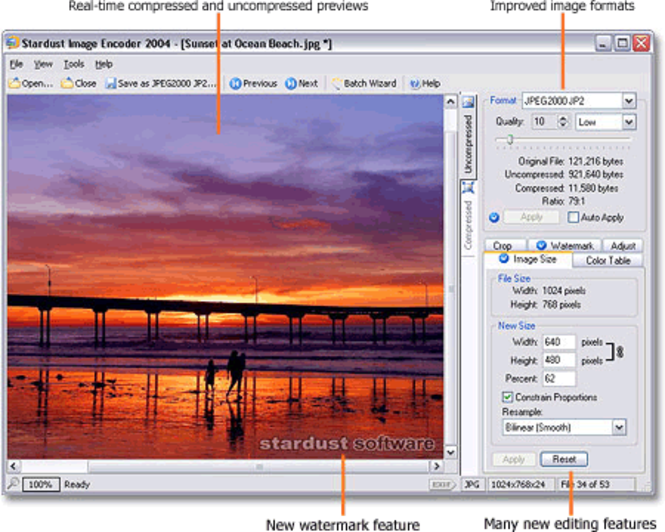665x532 pixels.
Task: Switch to the Crop tab
Action: 503,246
